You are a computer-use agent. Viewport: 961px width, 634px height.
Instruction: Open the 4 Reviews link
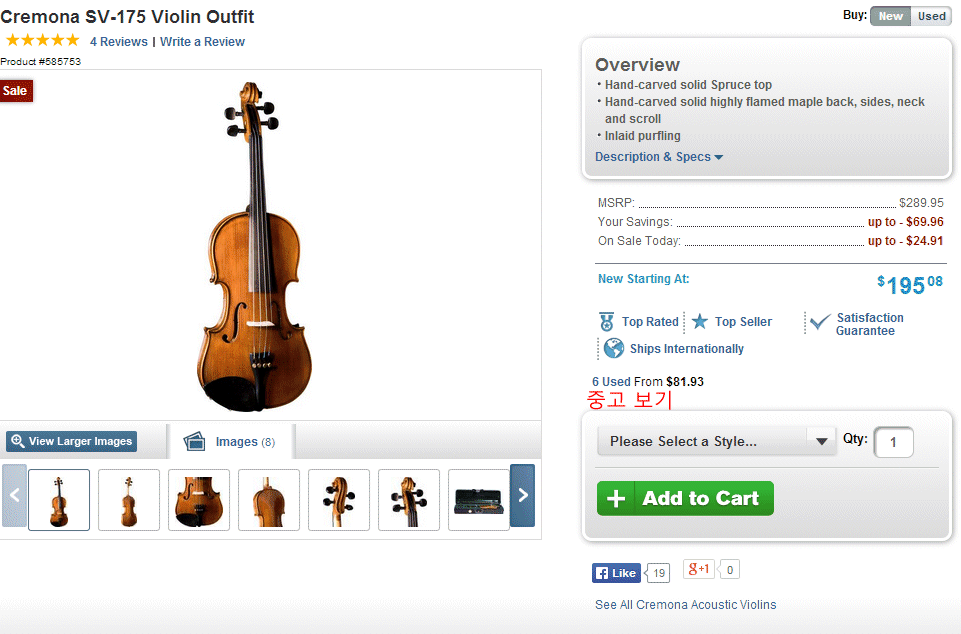(x=118, y=42)
